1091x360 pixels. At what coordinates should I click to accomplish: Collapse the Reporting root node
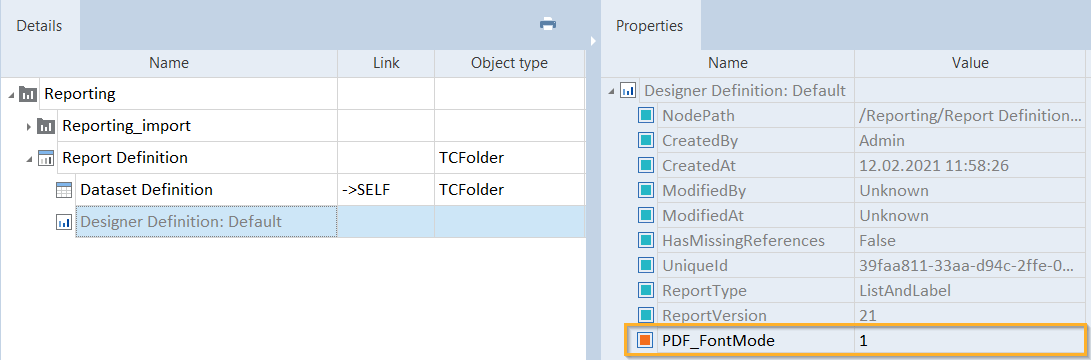[12, 95]
